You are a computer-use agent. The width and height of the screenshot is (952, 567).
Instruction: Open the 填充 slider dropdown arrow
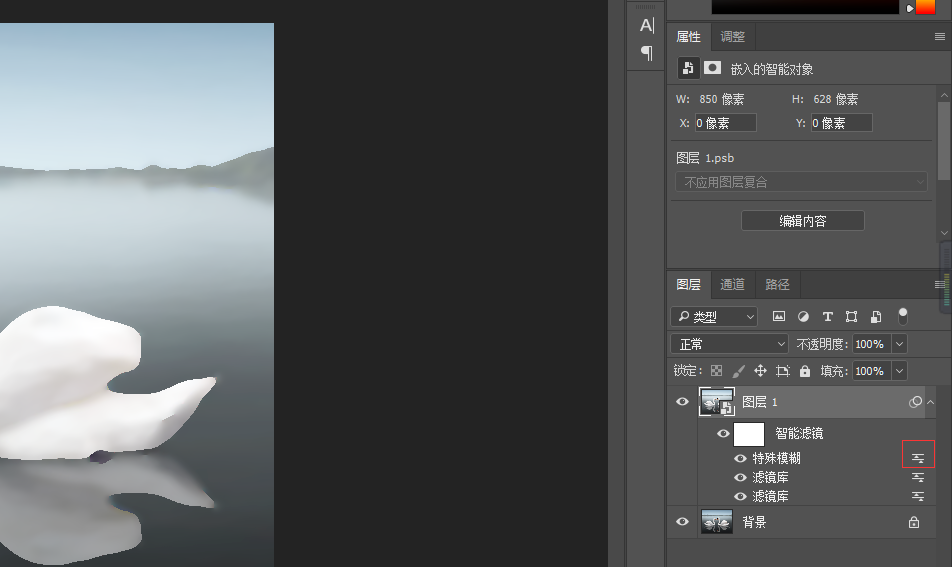(x=899, y=371)
